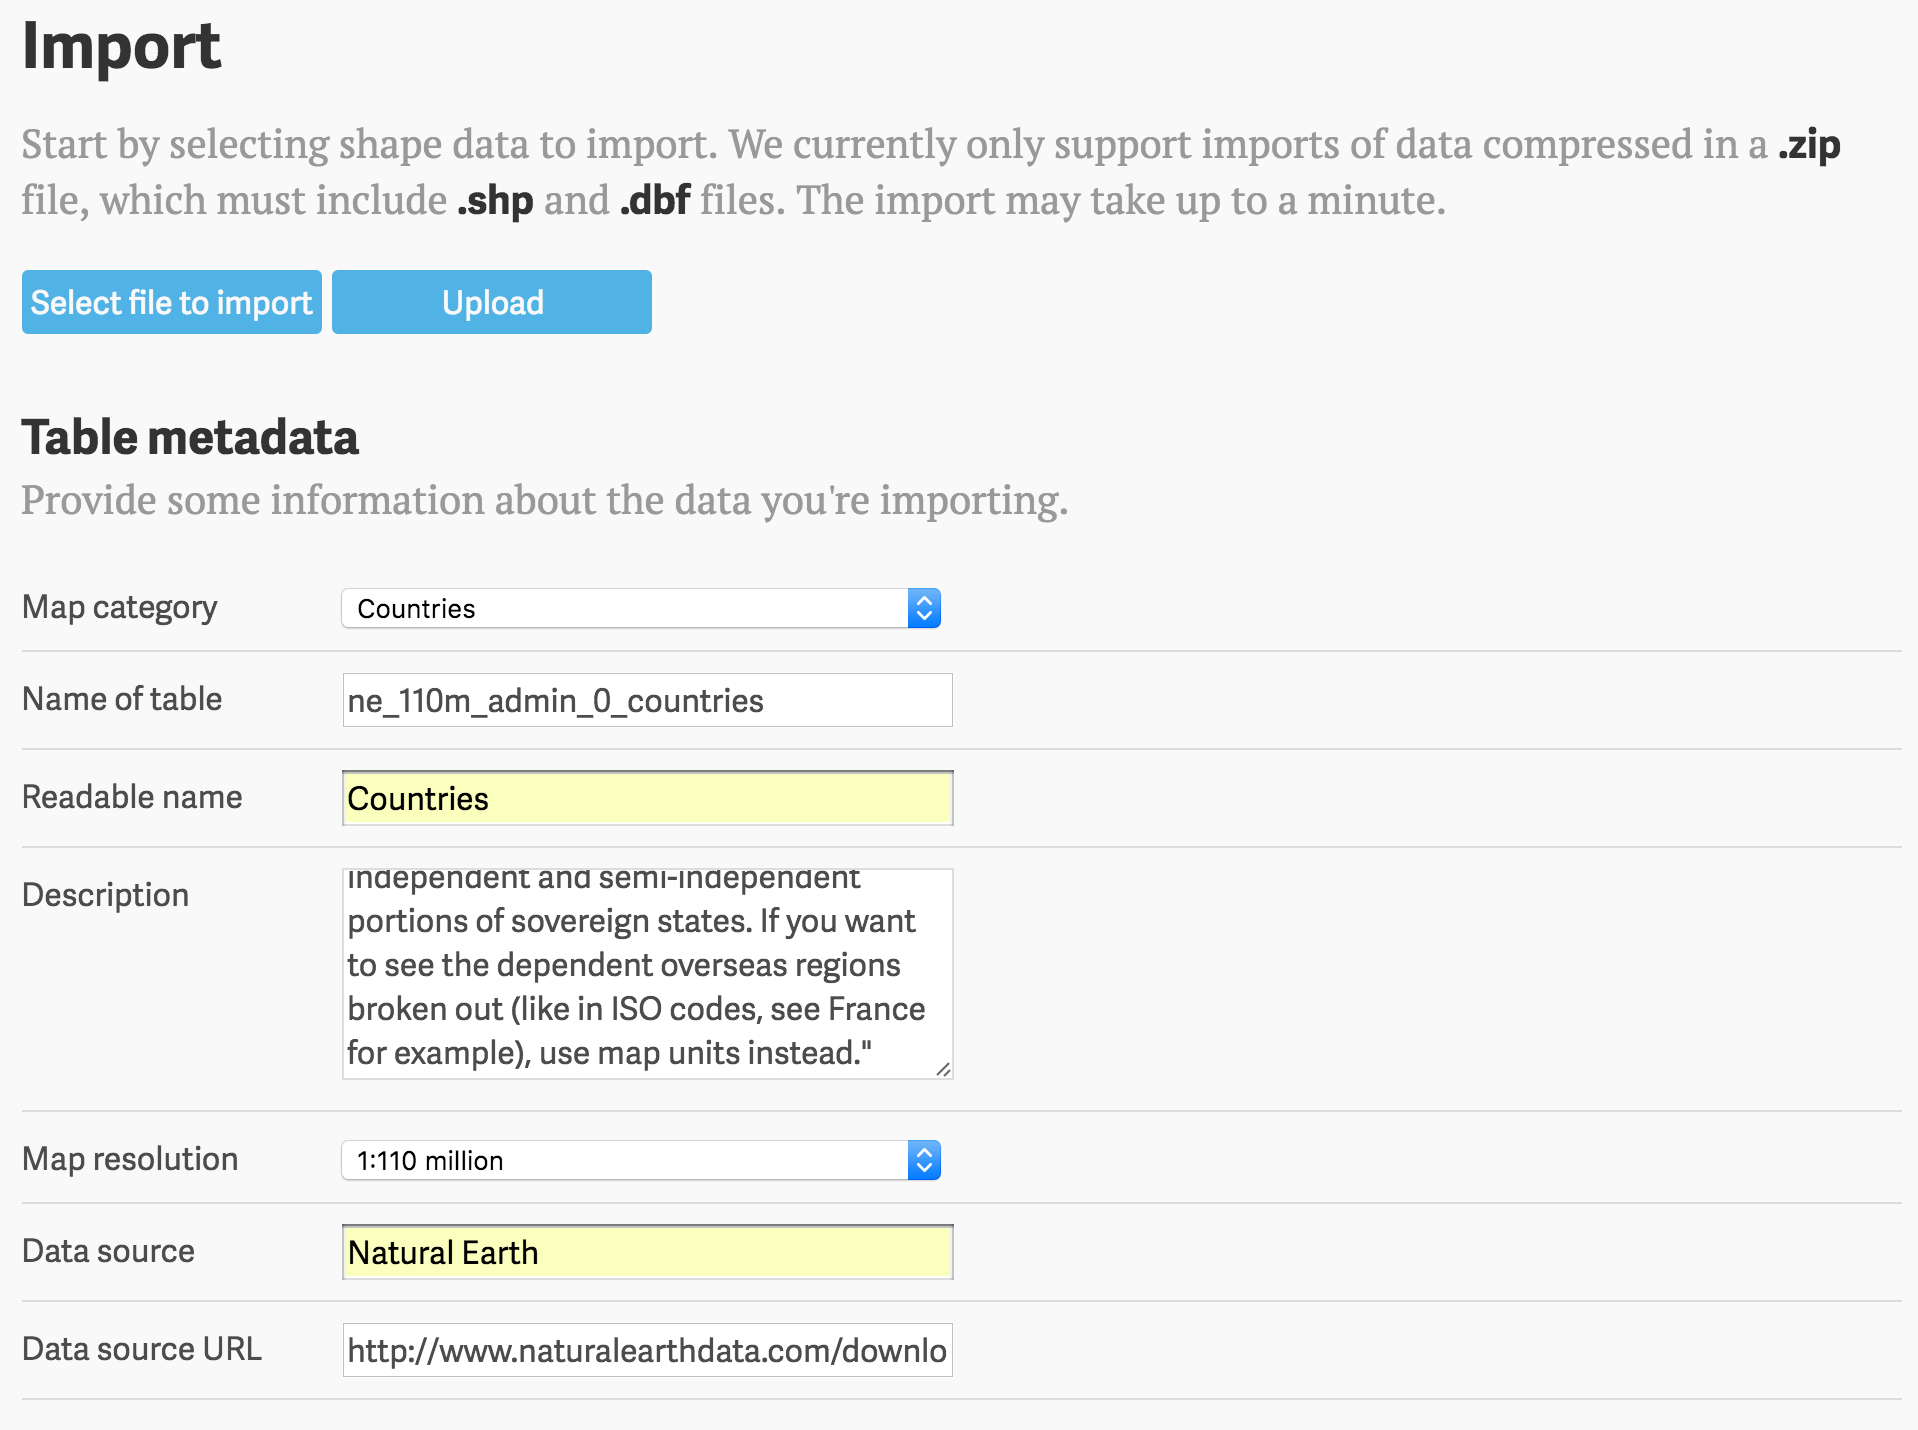This screenshot has height=1430, width=1918.
Task: Click the Description textarea resize handle
Action: pos(943,1069)
